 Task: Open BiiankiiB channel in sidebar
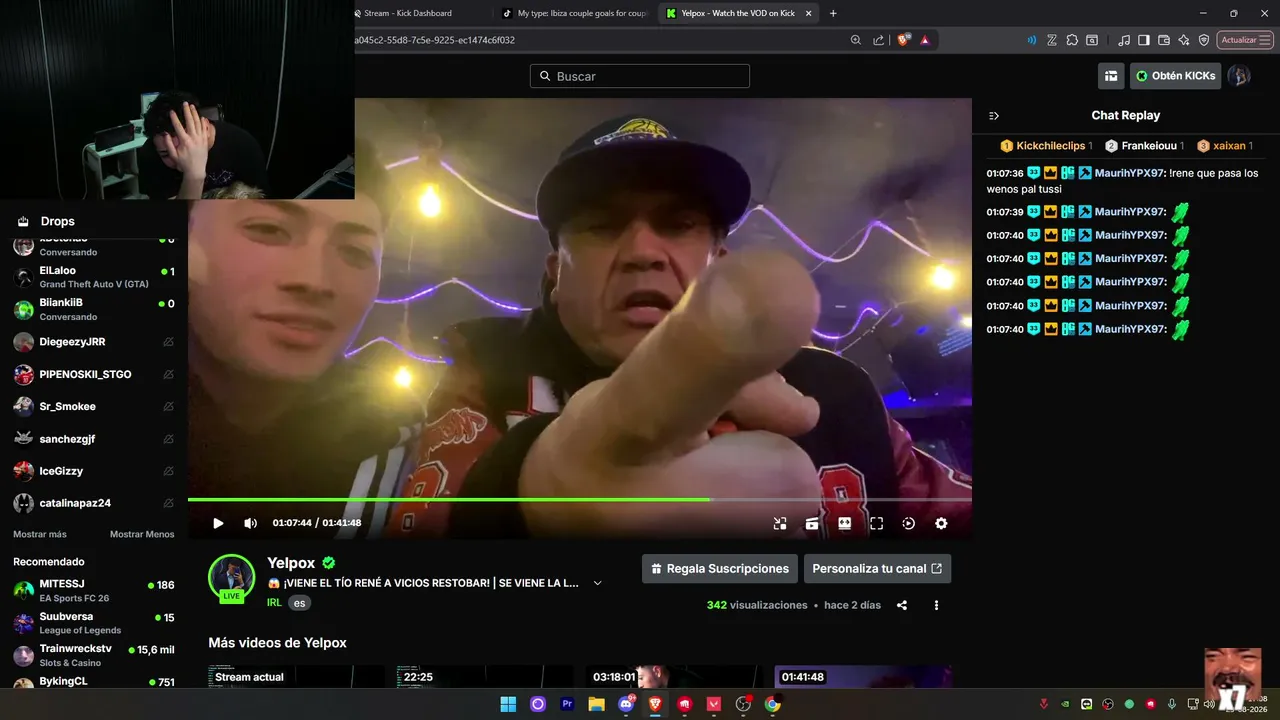pyautogui.click(x=94, y=309)
